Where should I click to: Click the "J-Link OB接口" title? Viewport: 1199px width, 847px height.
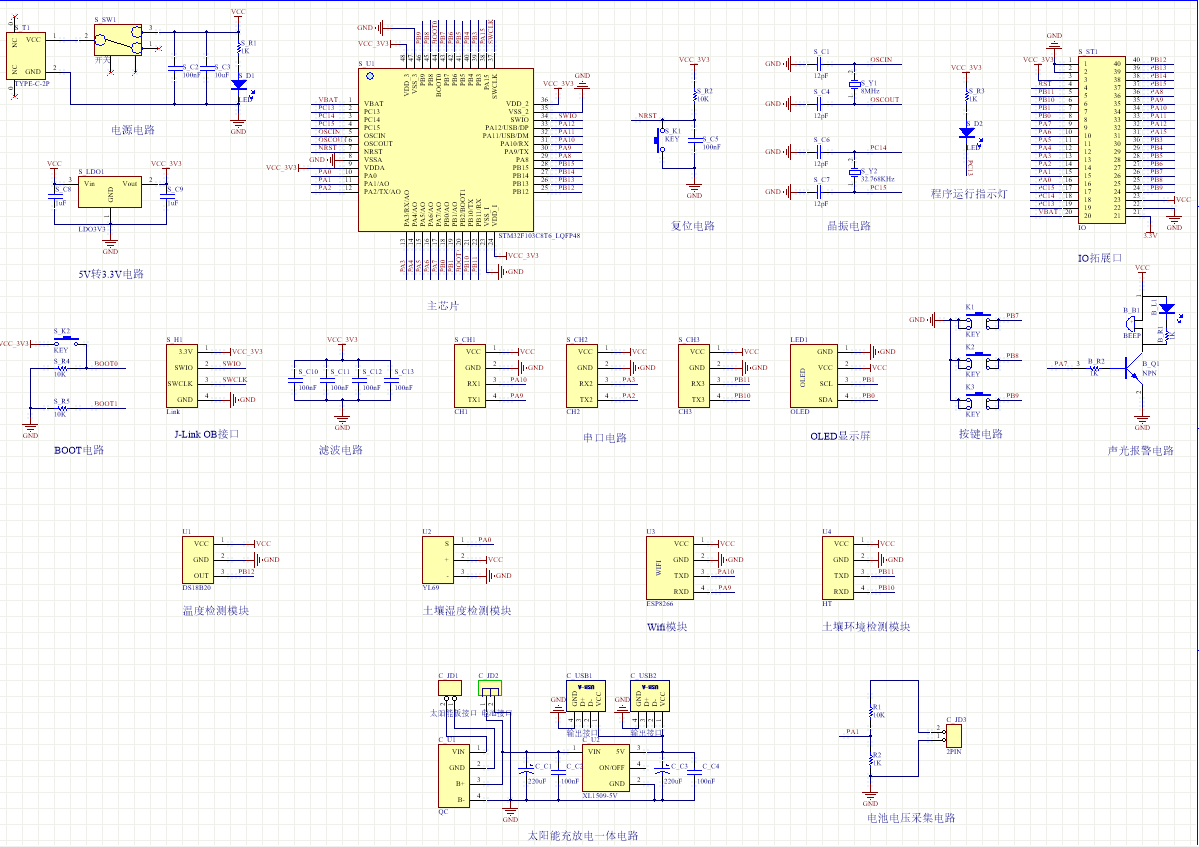[x=207, y=434]
